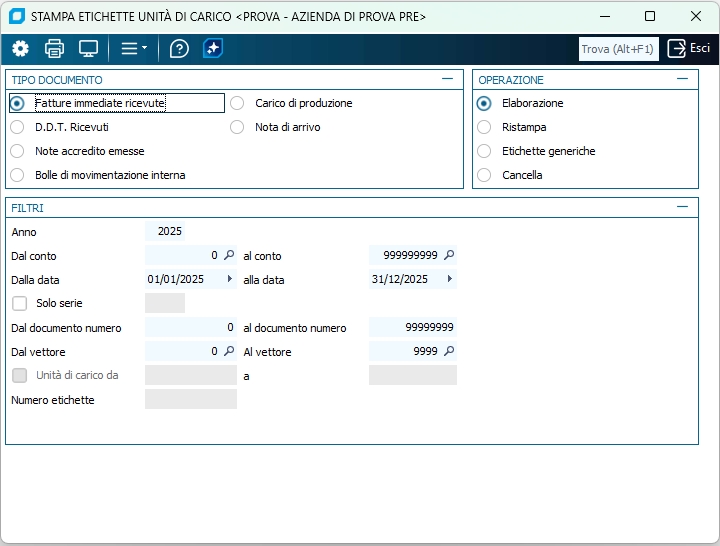Image resolution: width=720 pixels, height=546 pixels.
Task: Click the Anno field showing 2025
Action: coord(166,232)
